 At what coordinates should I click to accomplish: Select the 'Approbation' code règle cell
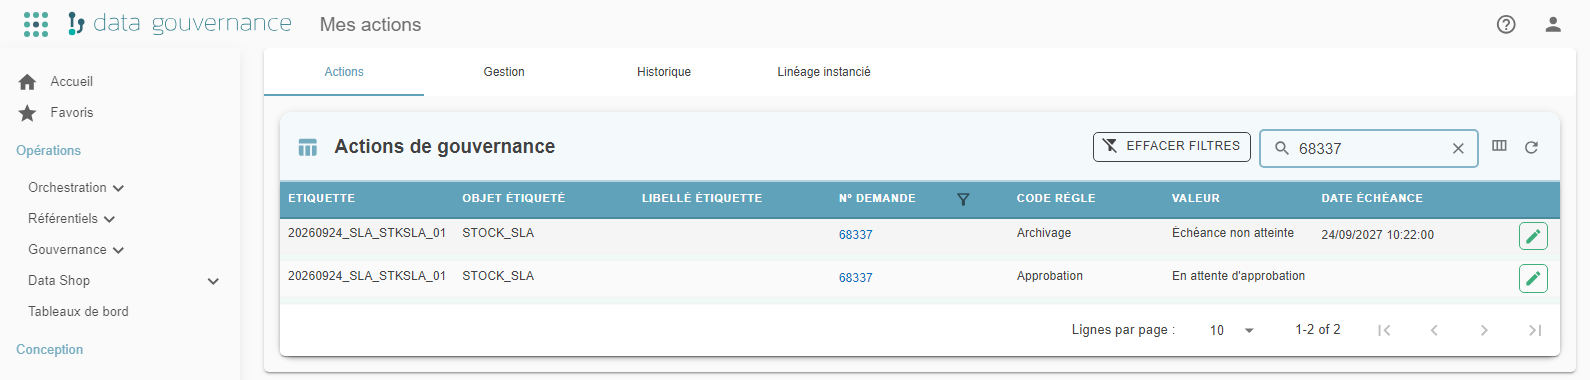(x=1050, y=276)
